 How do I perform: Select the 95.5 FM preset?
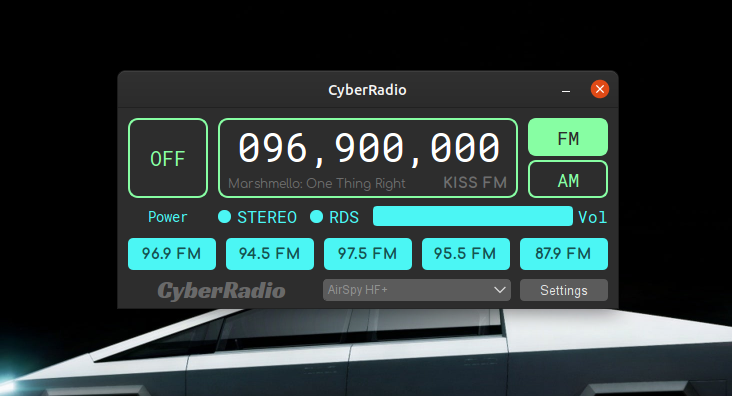click(x=466, y=254)
